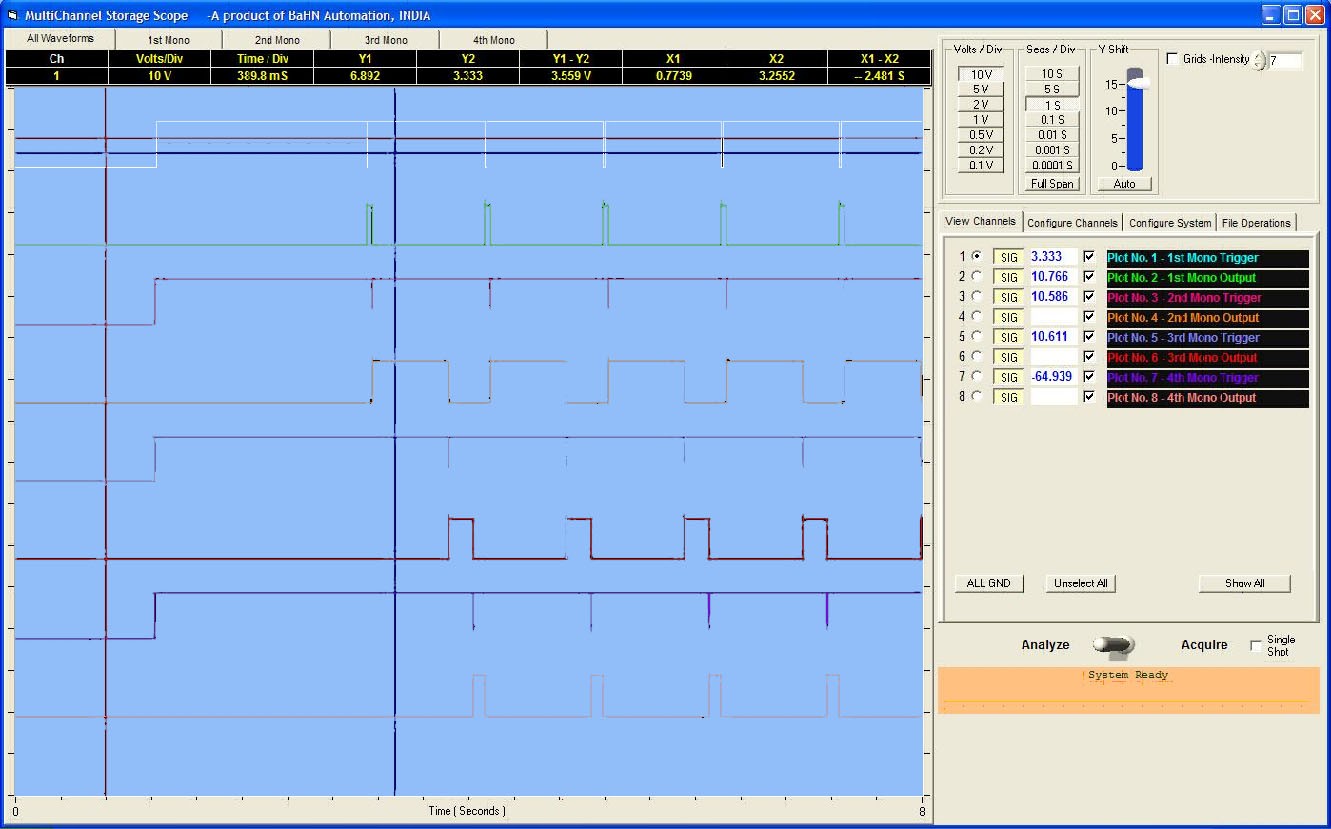Viewport: 1331px width, 829px height.
Task: Click the Show All button
Action: click(x=1245, y=583)
